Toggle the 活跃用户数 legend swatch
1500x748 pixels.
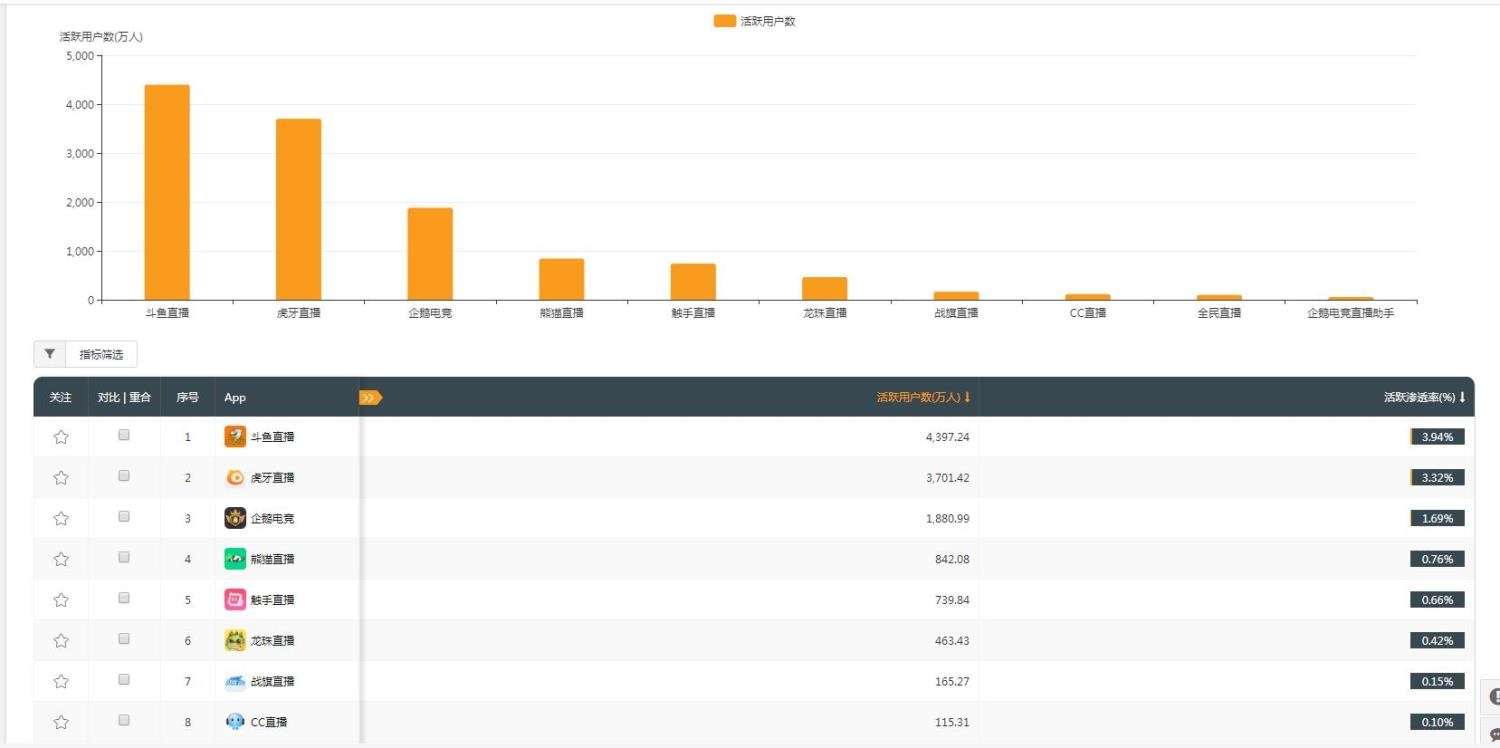pos(724,21)
